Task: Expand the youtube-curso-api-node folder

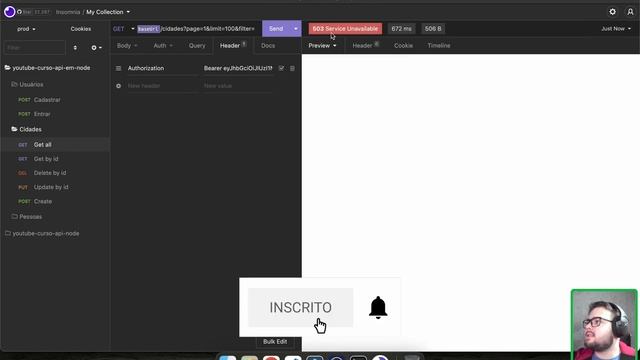Action: 42,233
